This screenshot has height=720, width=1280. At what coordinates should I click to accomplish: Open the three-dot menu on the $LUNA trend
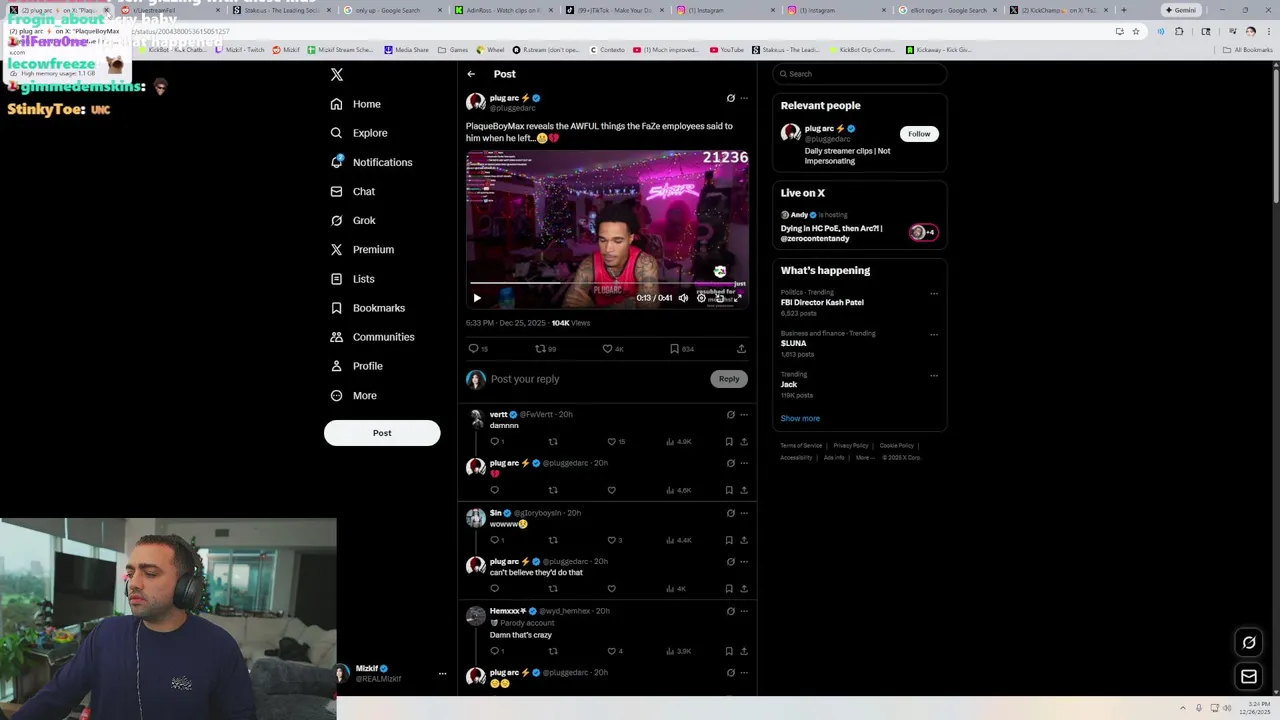click(934, 335)
